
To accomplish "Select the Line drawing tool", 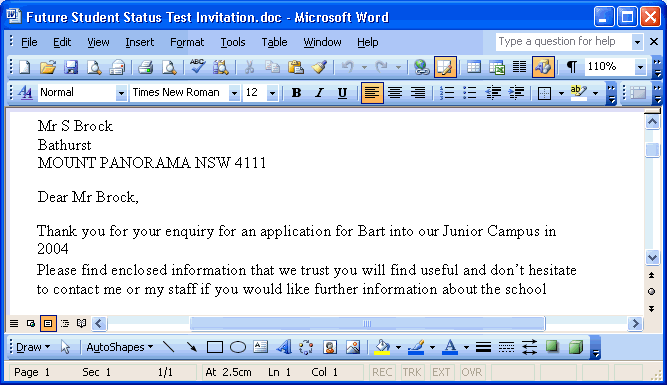I will click(169, 347).
